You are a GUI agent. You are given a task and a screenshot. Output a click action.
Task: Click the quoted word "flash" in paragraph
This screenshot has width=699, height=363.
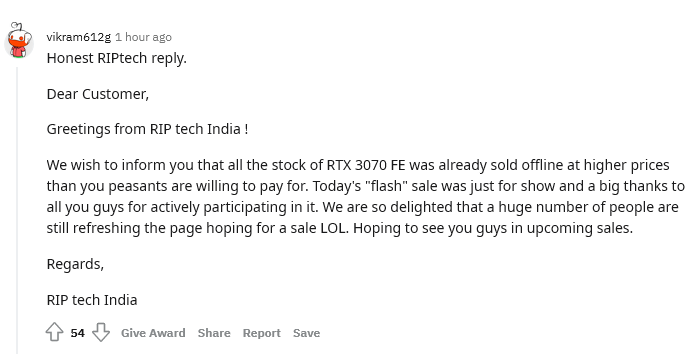(x=387, y=186)
